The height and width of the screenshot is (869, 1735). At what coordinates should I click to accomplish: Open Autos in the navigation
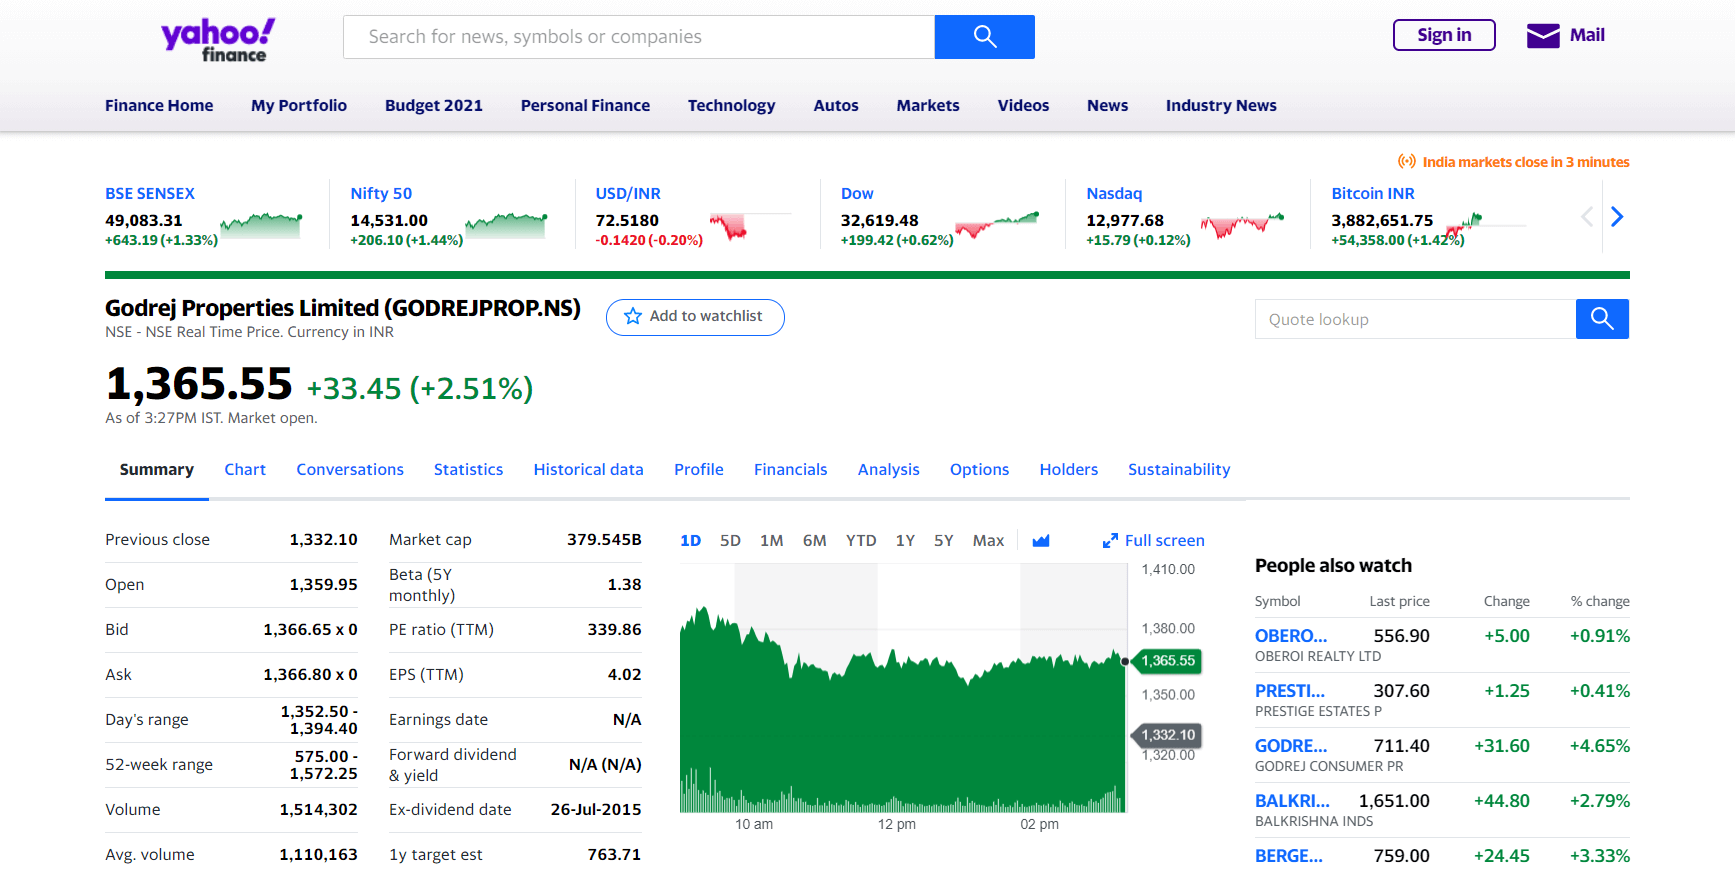coord(836,106)
